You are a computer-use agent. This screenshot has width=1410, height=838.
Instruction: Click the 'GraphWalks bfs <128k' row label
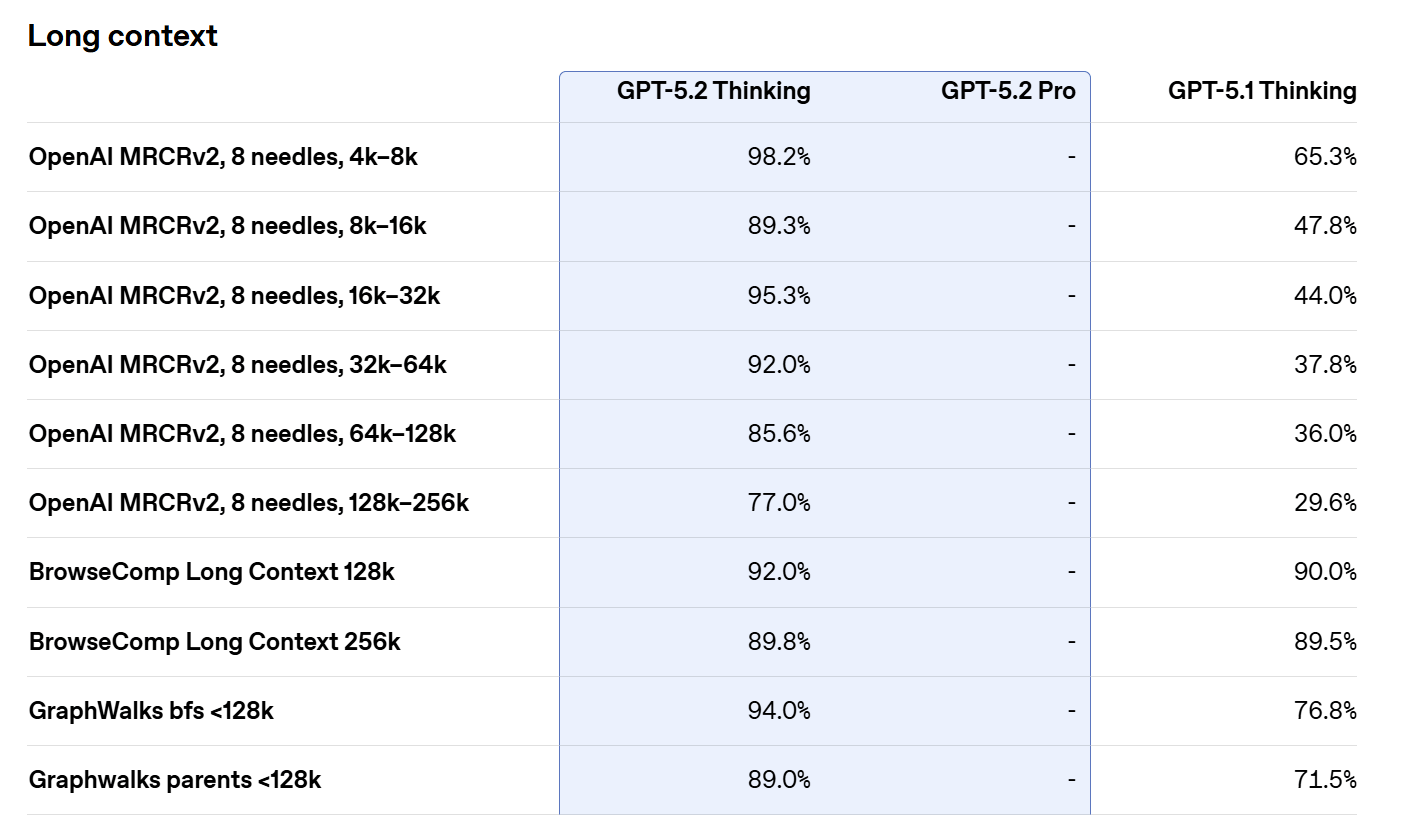click(151, 711)
